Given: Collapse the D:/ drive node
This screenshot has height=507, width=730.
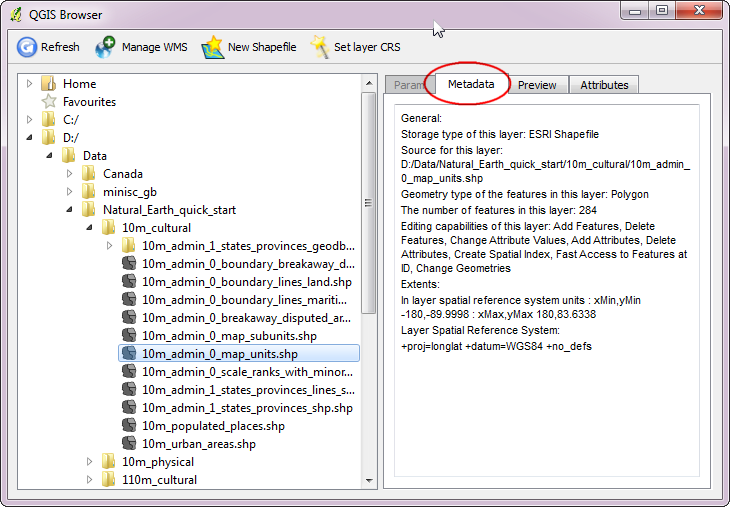Looking at the screenshot, I should point(29,138).
